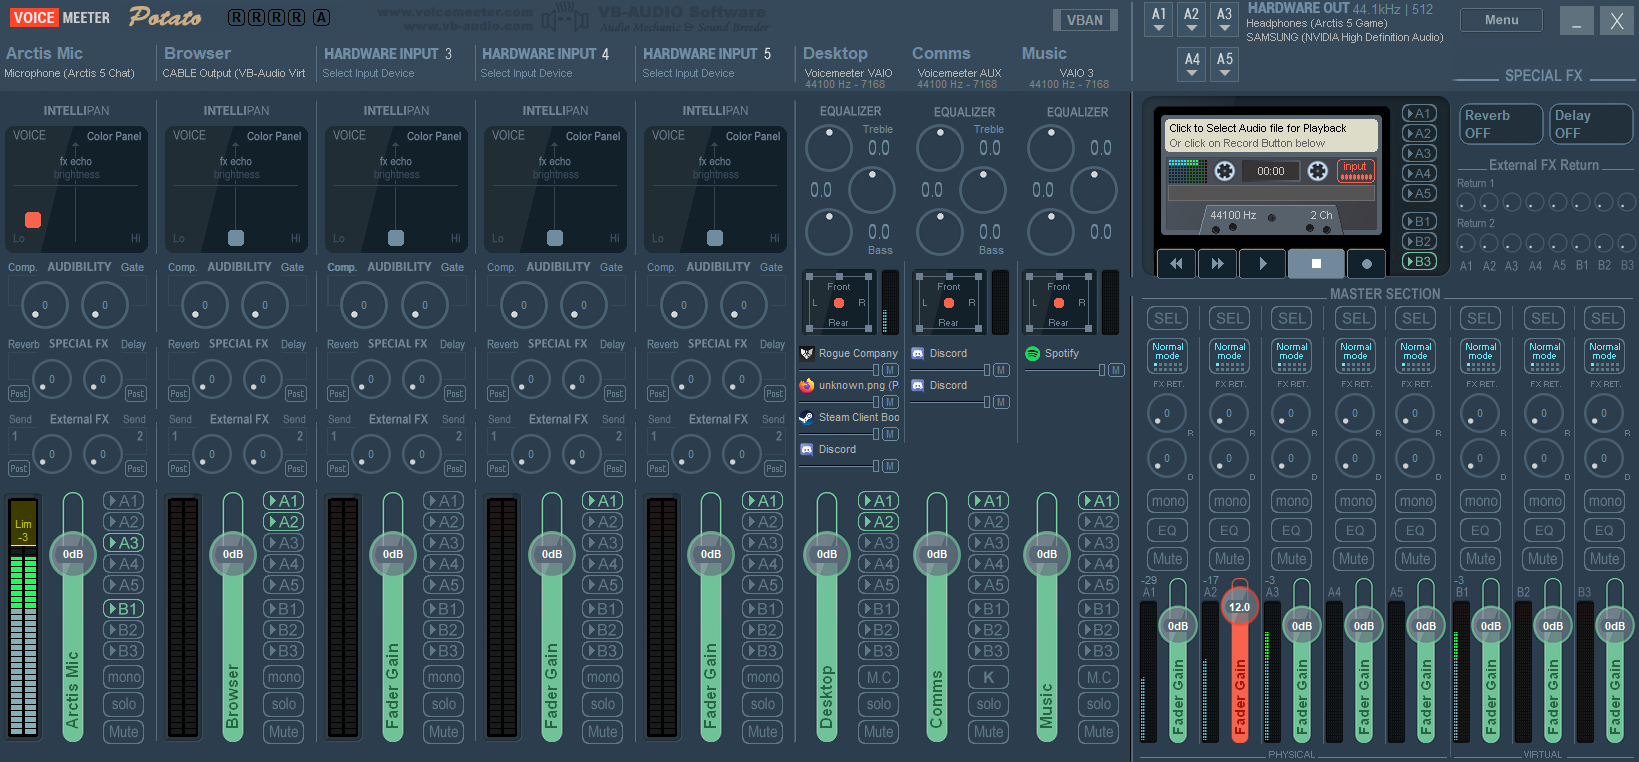Fast-forward the cassette recorder
This screenshot has width=1639, height=762.
(x=1217, y=263)
